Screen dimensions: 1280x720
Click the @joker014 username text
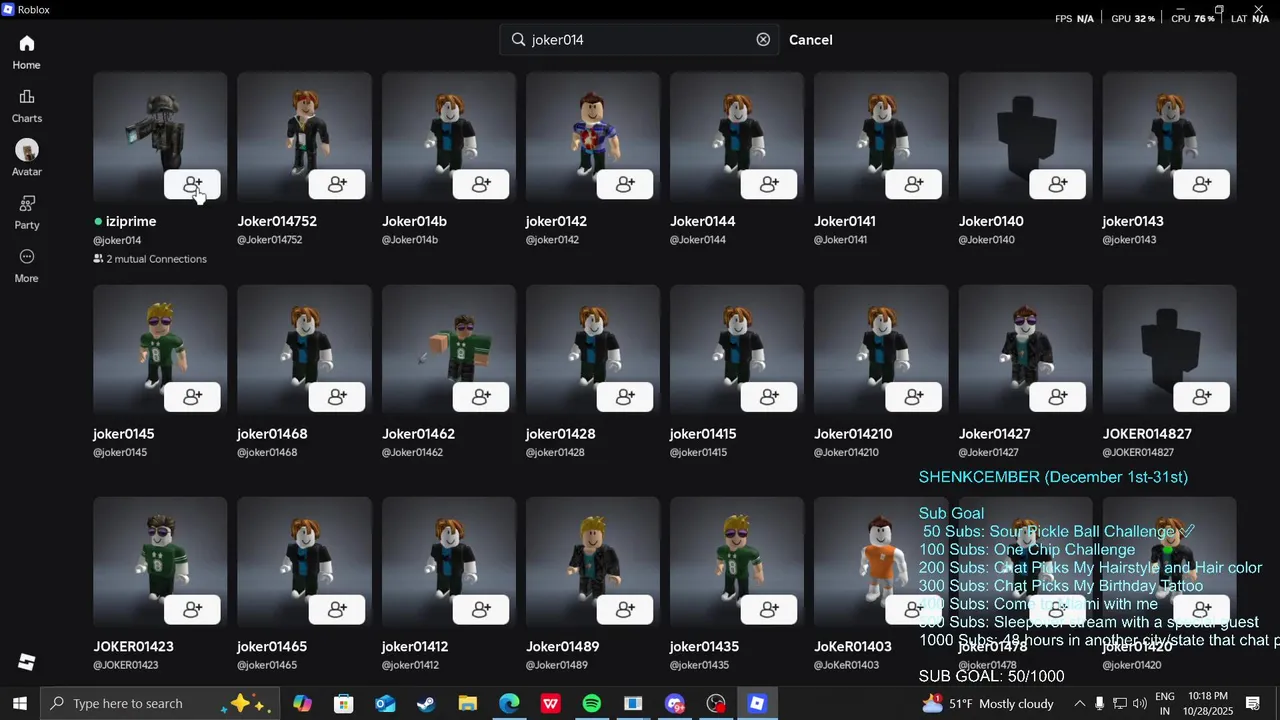[x=117, y=240]
